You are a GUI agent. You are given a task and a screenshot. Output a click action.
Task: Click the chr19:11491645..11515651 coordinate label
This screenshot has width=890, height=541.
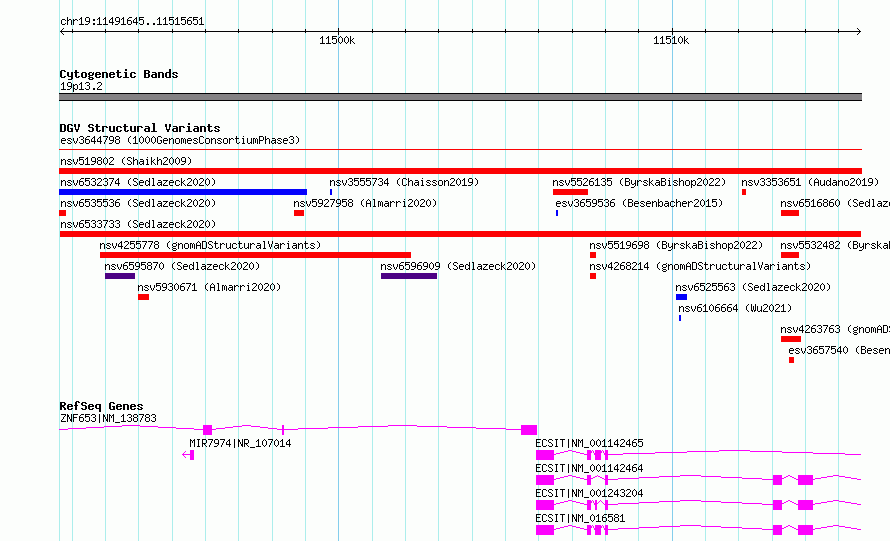132,21
